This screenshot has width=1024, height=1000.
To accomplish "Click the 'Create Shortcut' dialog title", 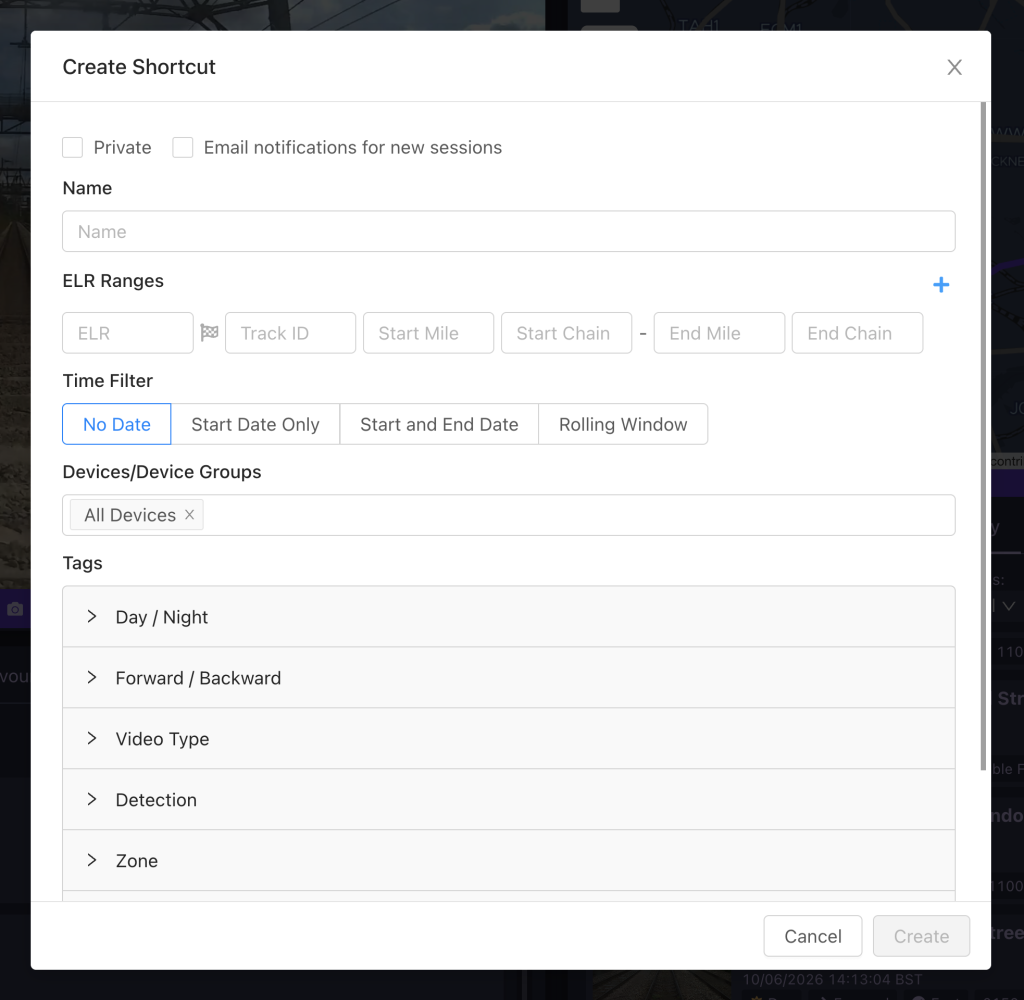I will pos(139,67).
